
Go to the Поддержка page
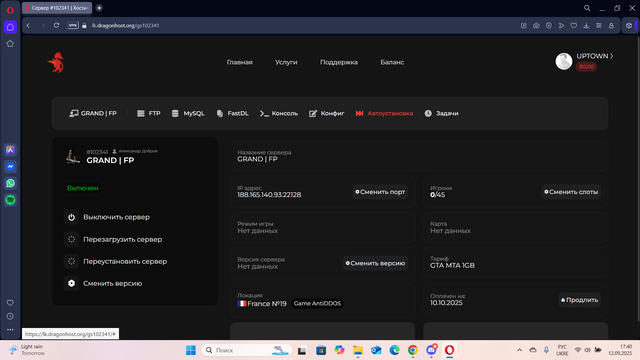click(339, 62)
